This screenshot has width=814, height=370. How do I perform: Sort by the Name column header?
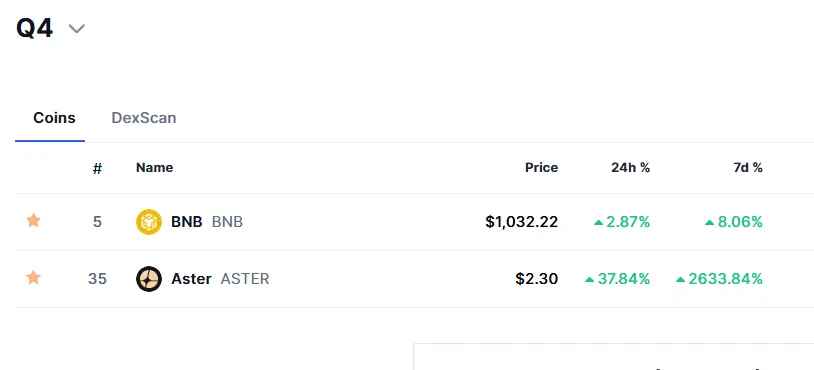[x=155, y=168]
